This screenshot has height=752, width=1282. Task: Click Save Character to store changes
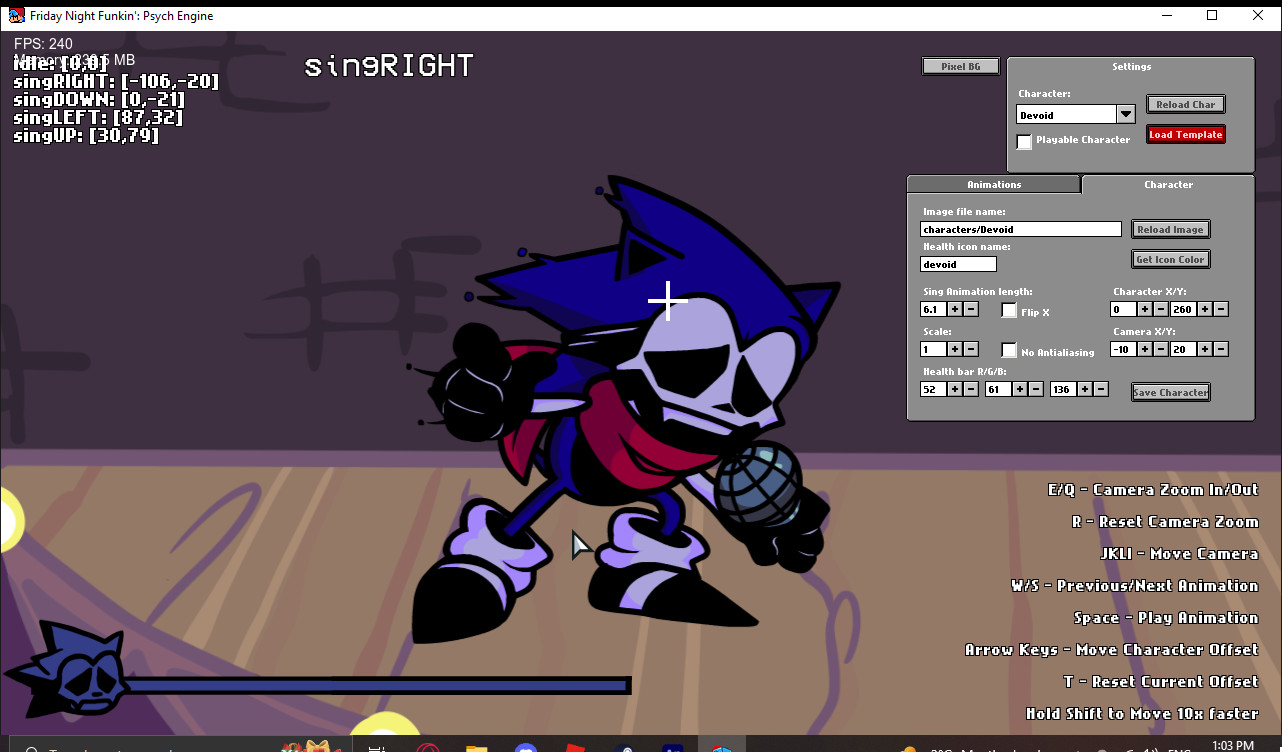1170,392
